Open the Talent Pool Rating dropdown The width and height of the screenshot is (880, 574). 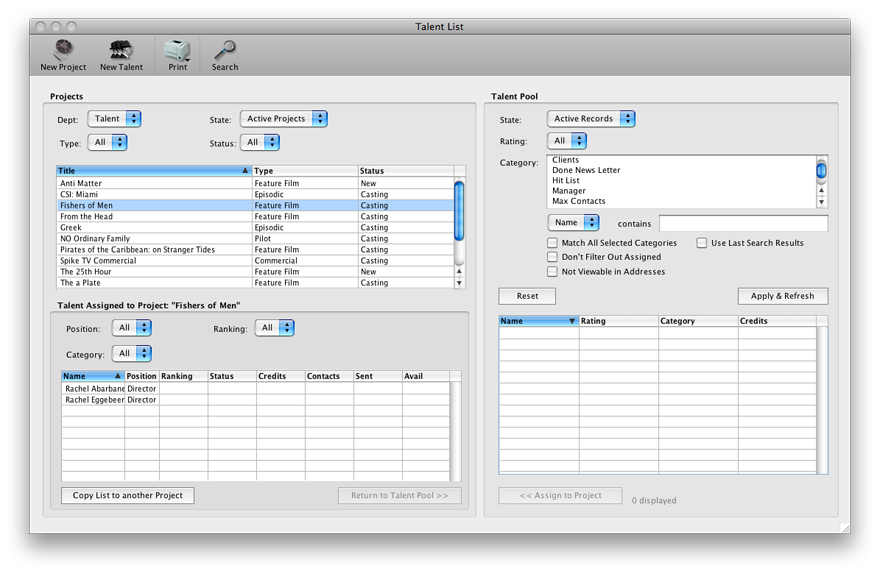[x=567, y=141]
